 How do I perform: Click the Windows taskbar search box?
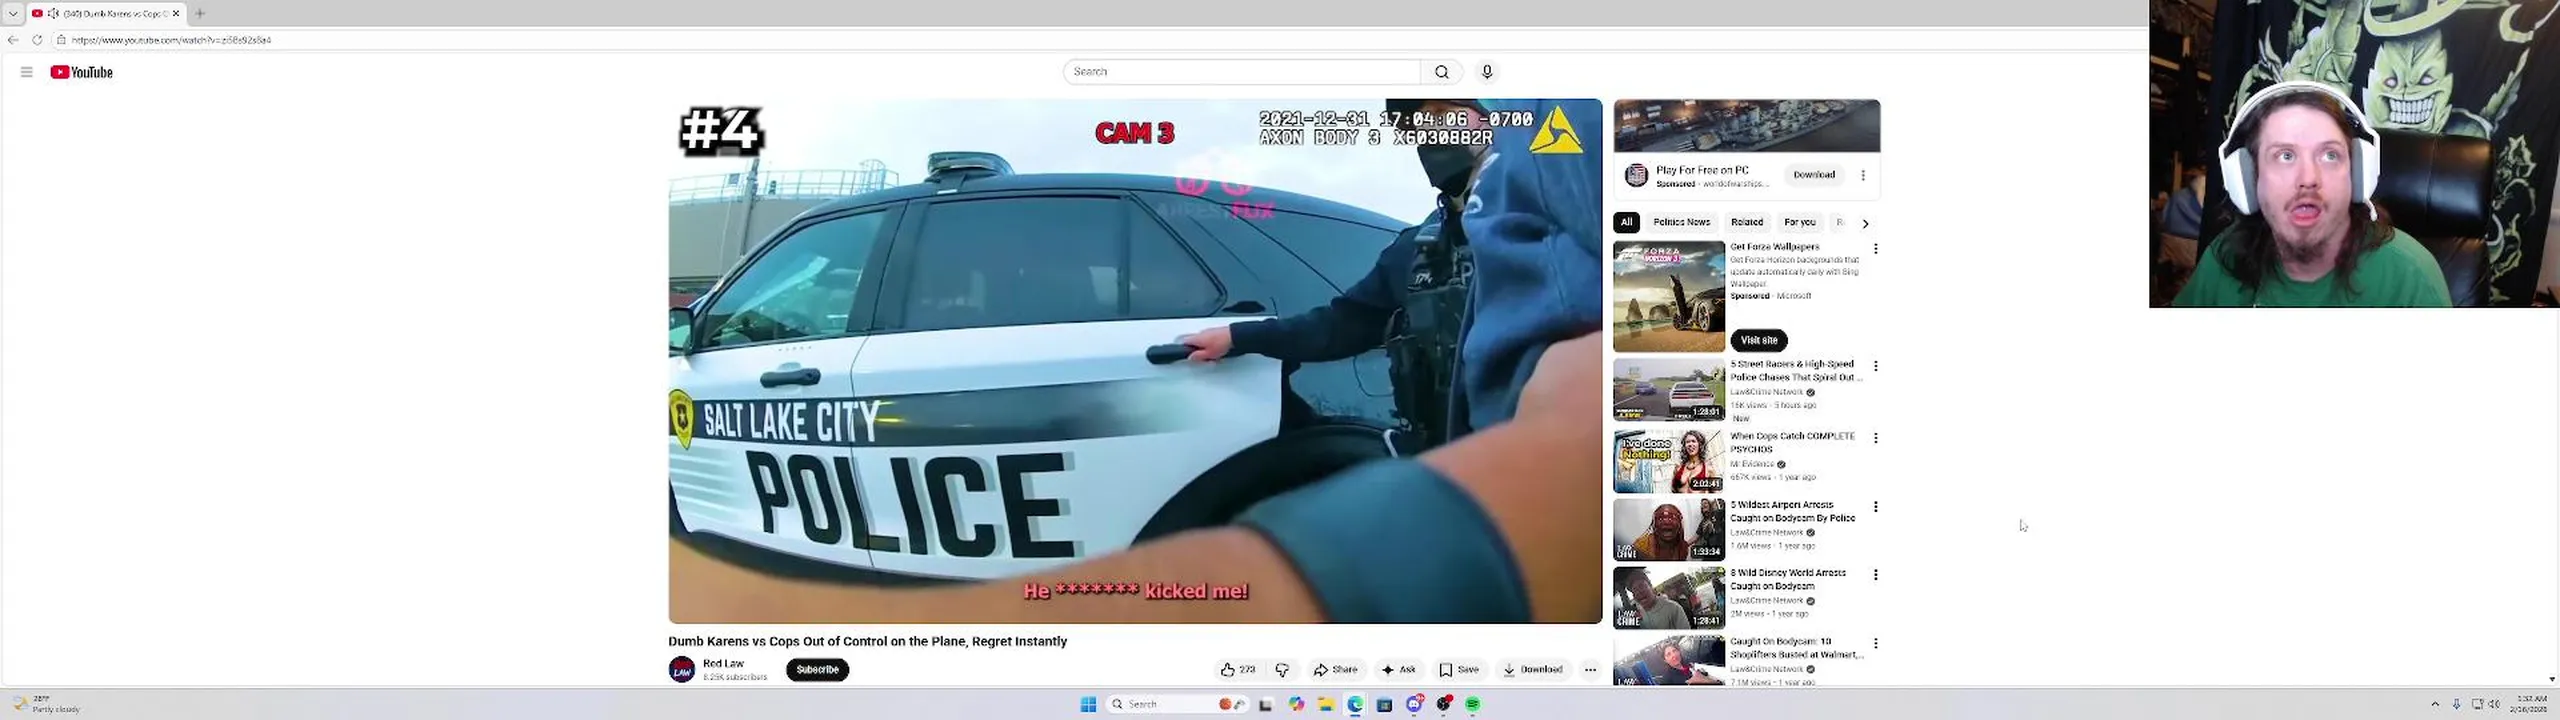click(1178, 704)
